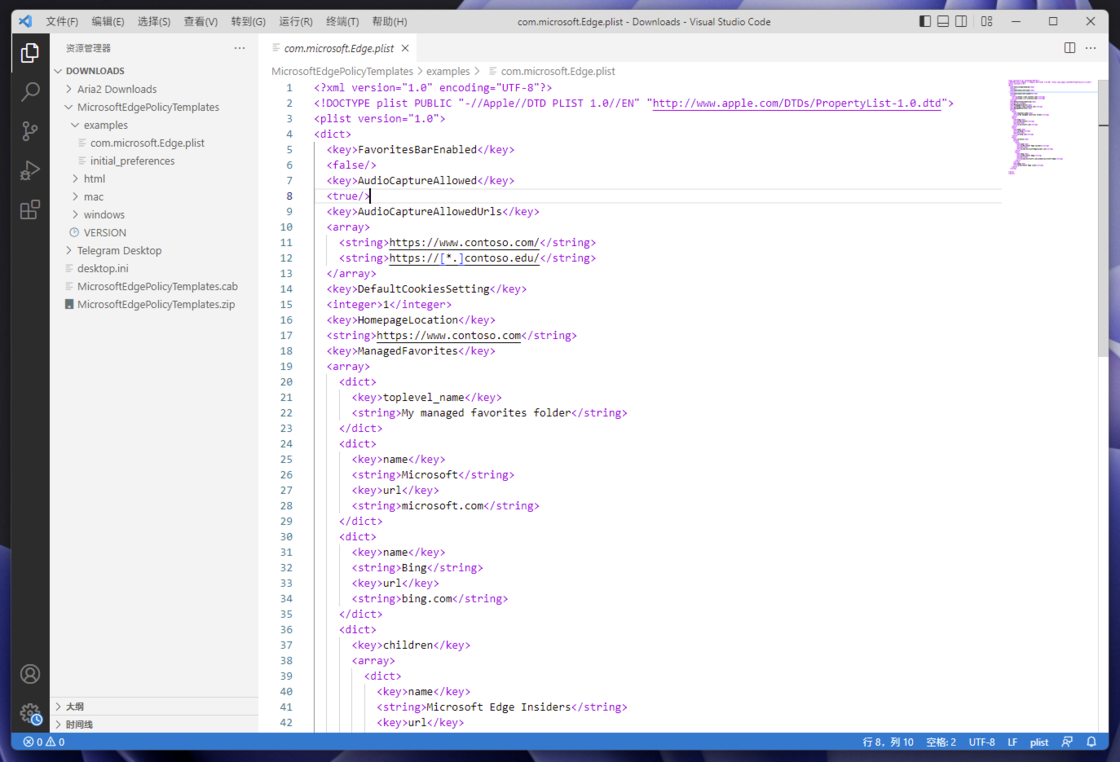Toggle the primary sidebar layout button
Viewport: 1120px width, 762px height.
925,21
